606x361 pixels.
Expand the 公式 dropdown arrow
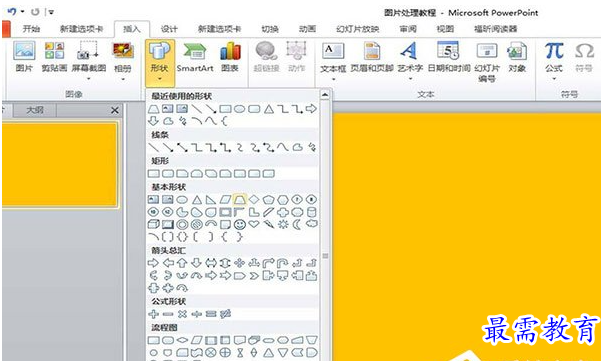point(554,80)
